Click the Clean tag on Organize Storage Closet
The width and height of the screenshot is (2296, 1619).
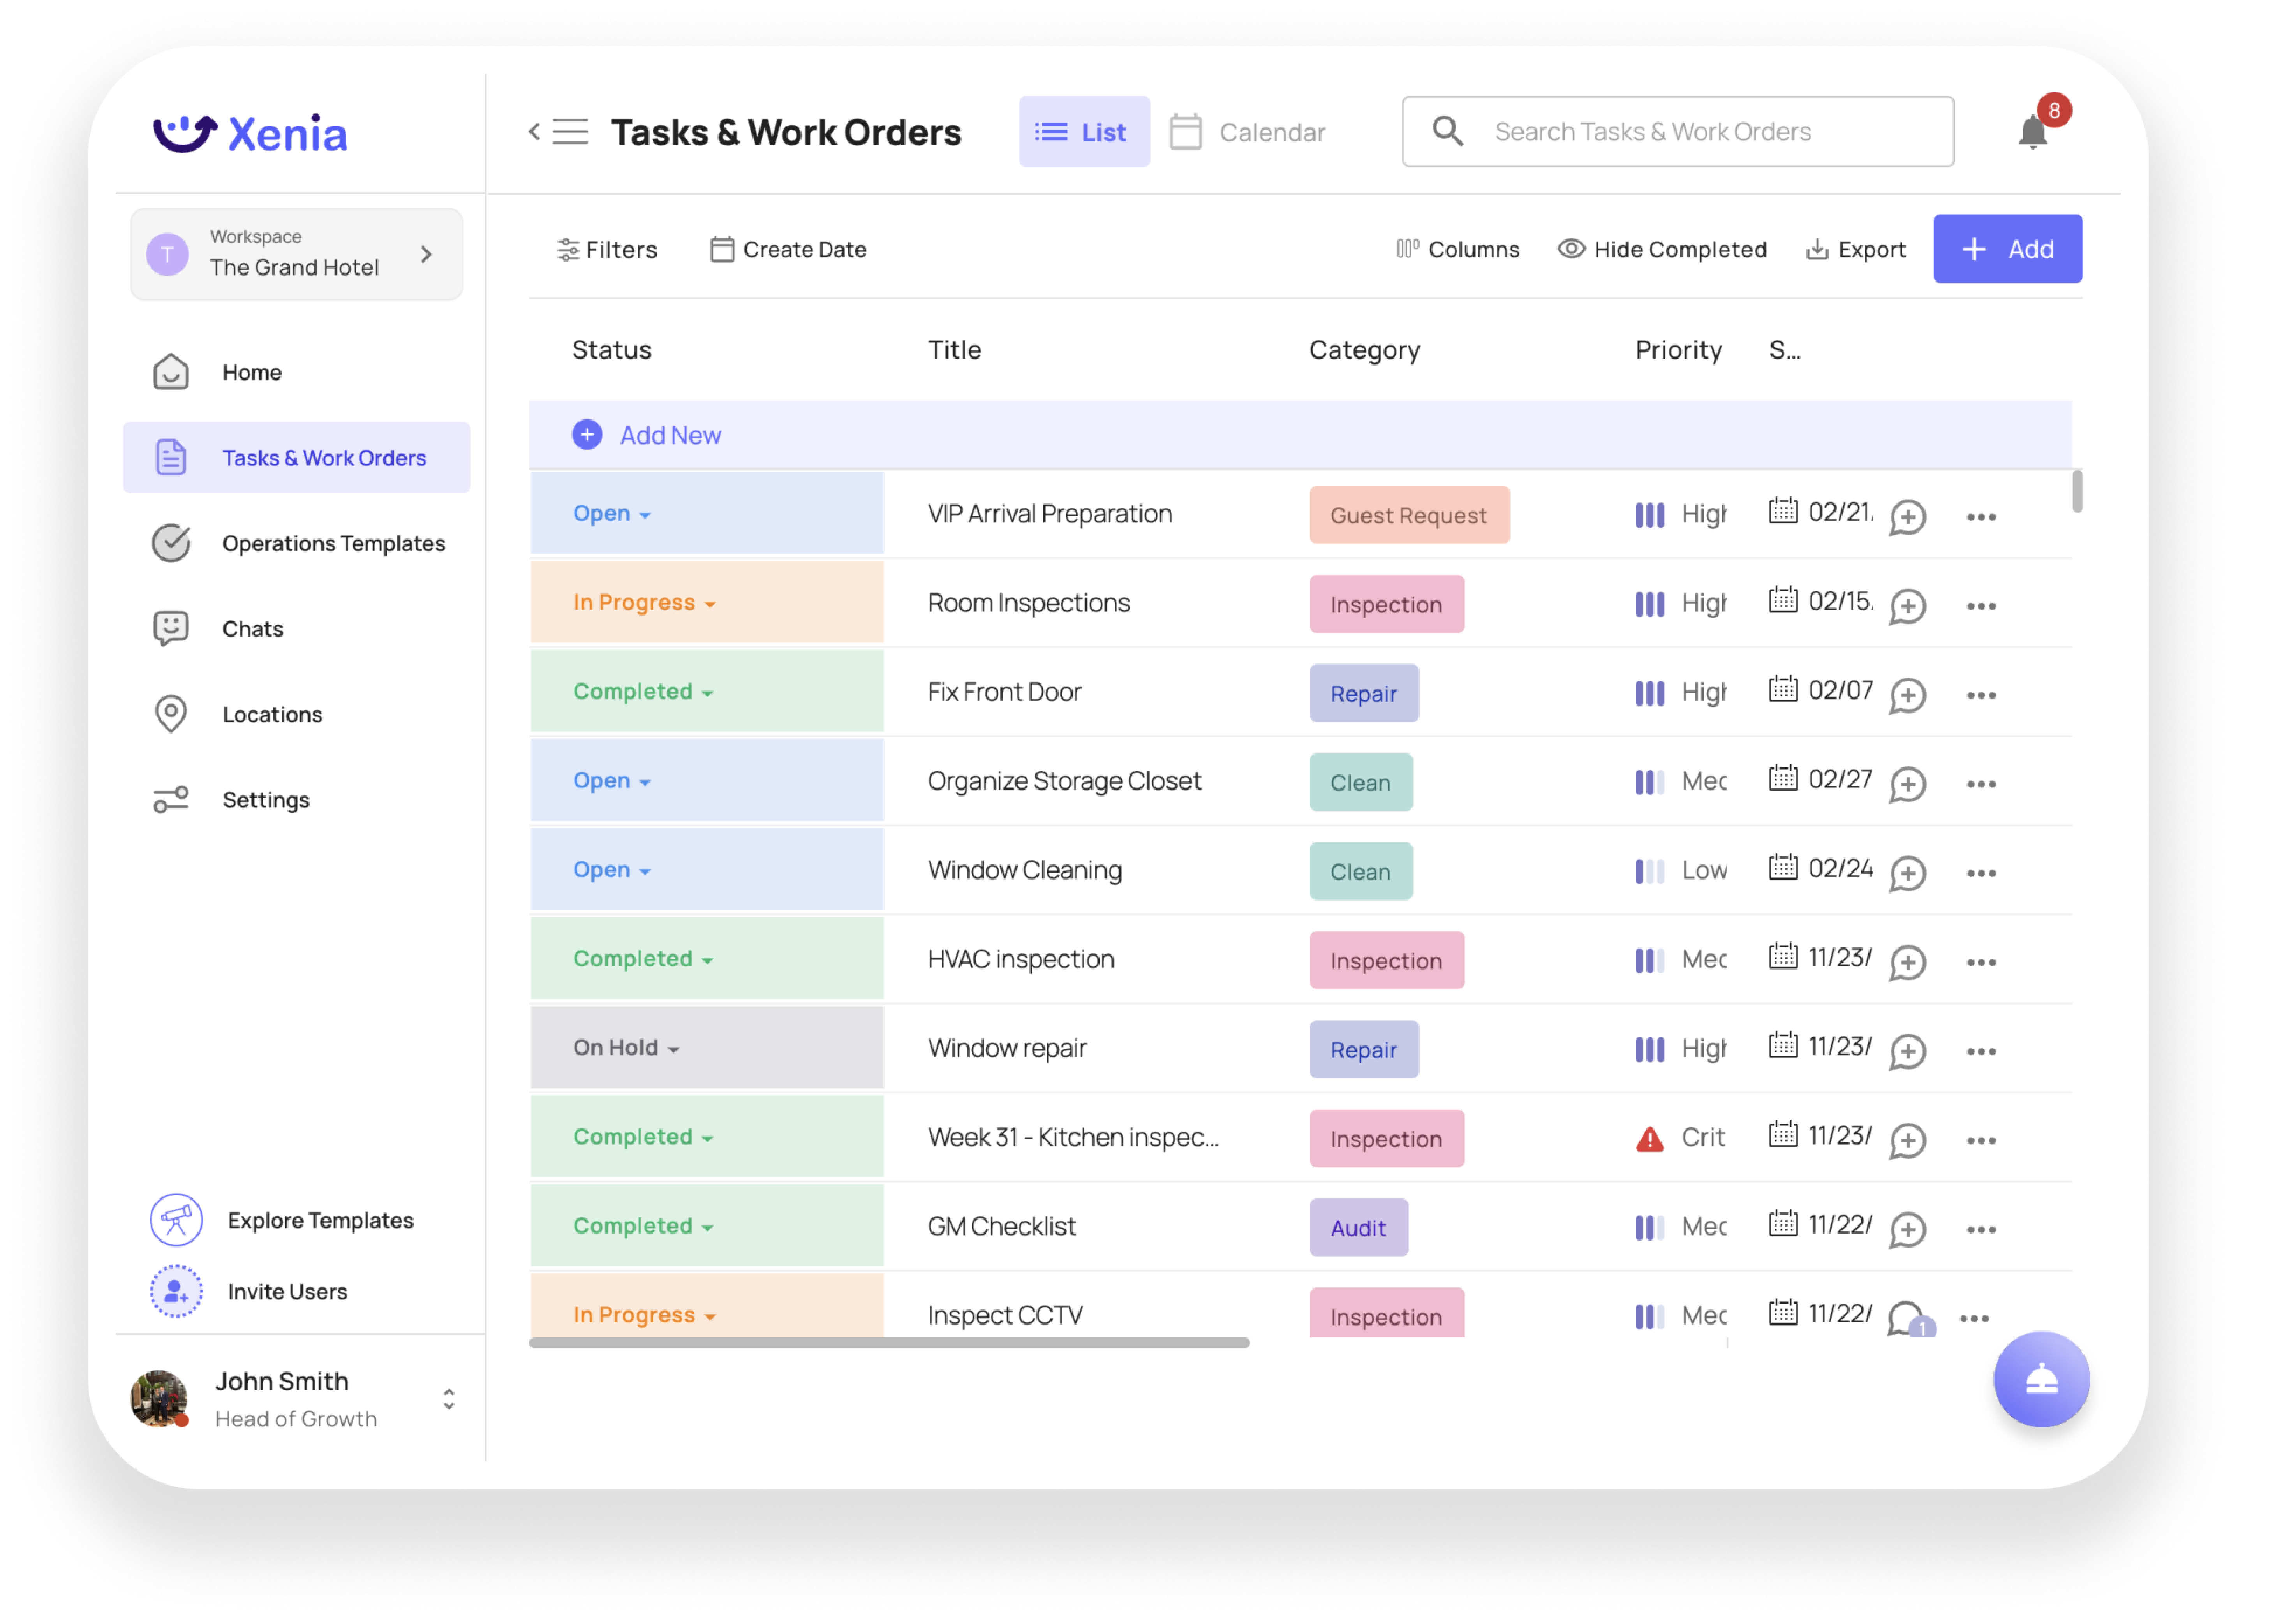point(1361,782)
